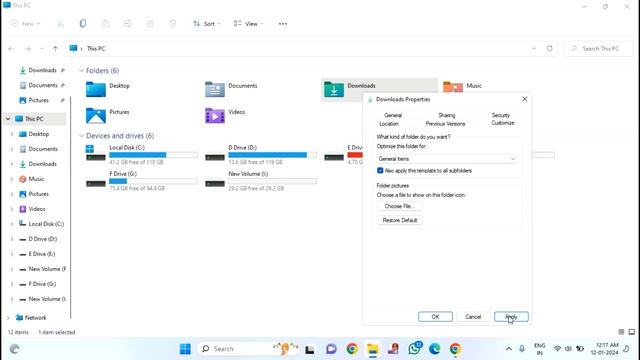Switch to the Location tab
This screenshot has height=360, width=640.
389,124
